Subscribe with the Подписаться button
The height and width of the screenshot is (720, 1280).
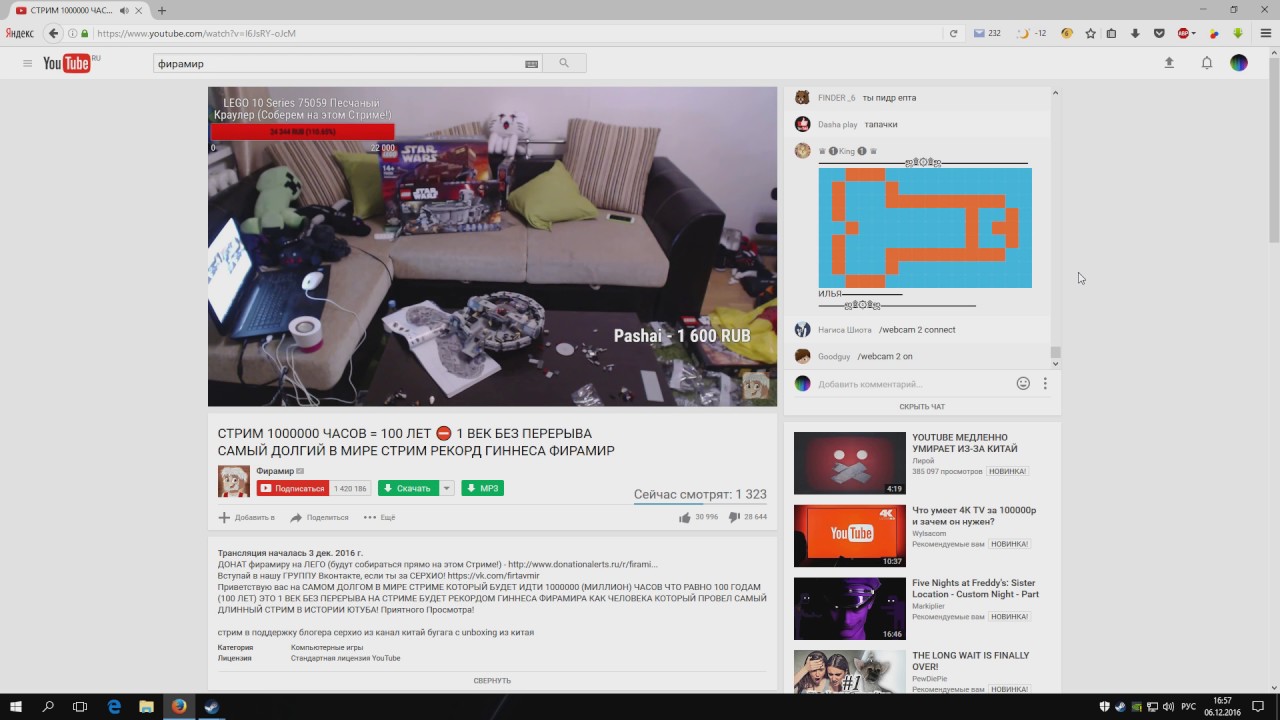pyautogui.click(x=293, y=488)
